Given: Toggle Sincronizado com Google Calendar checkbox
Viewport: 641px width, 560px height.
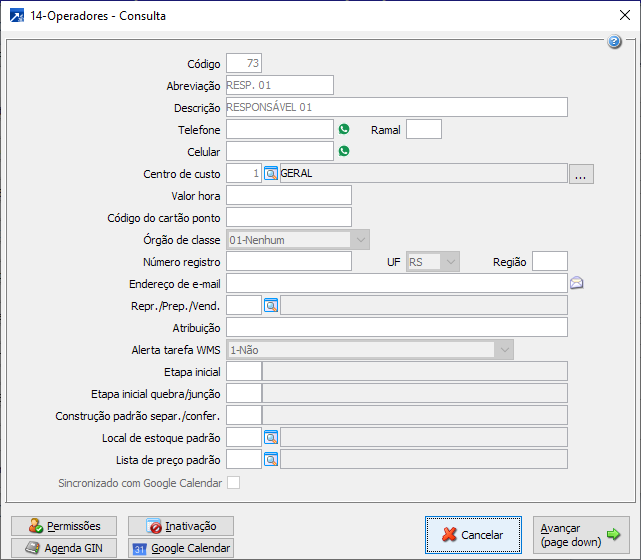Looking at the screenshot, I should click(x=234, y=483).
